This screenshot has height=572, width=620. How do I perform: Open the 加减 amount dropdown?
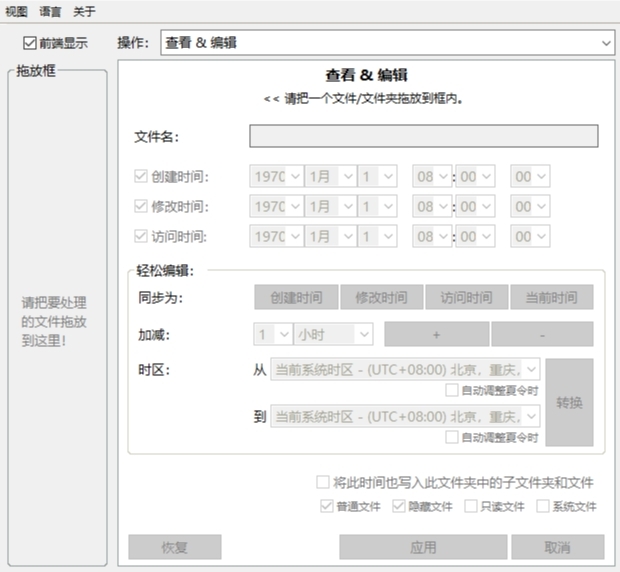tap(273, 334)
